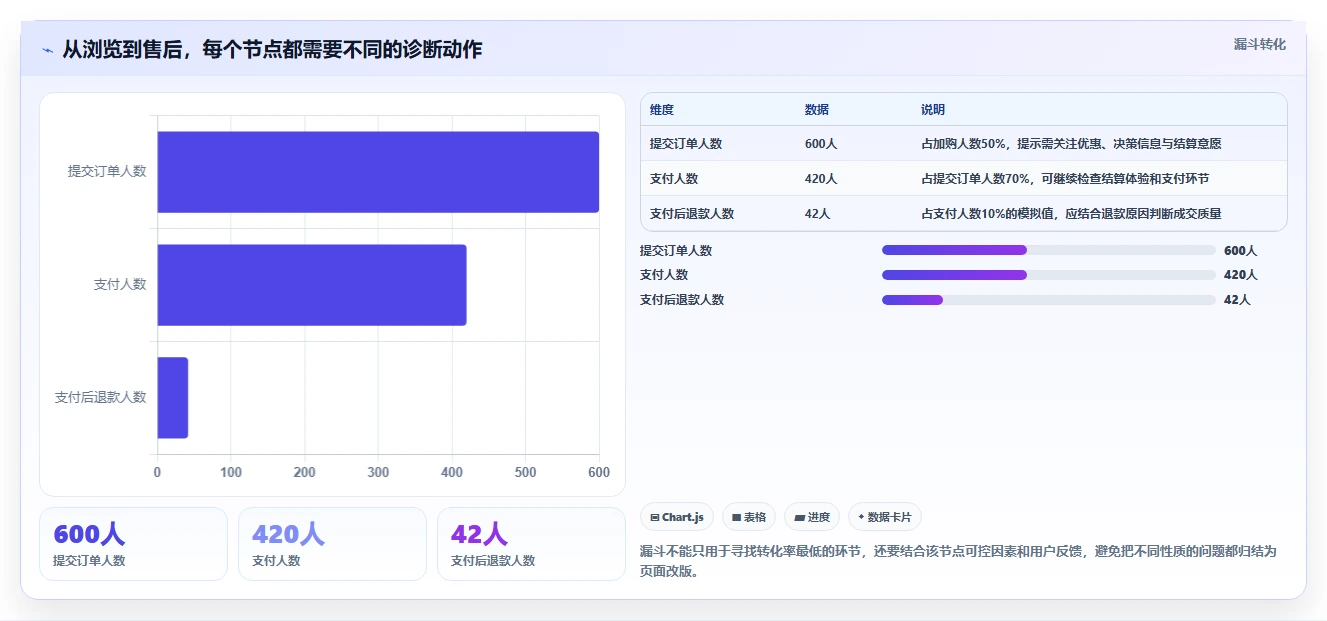Click the 200 tick on the chart x-axis
Viewport: 1327px width, 621px height.
tap(304, 473)
